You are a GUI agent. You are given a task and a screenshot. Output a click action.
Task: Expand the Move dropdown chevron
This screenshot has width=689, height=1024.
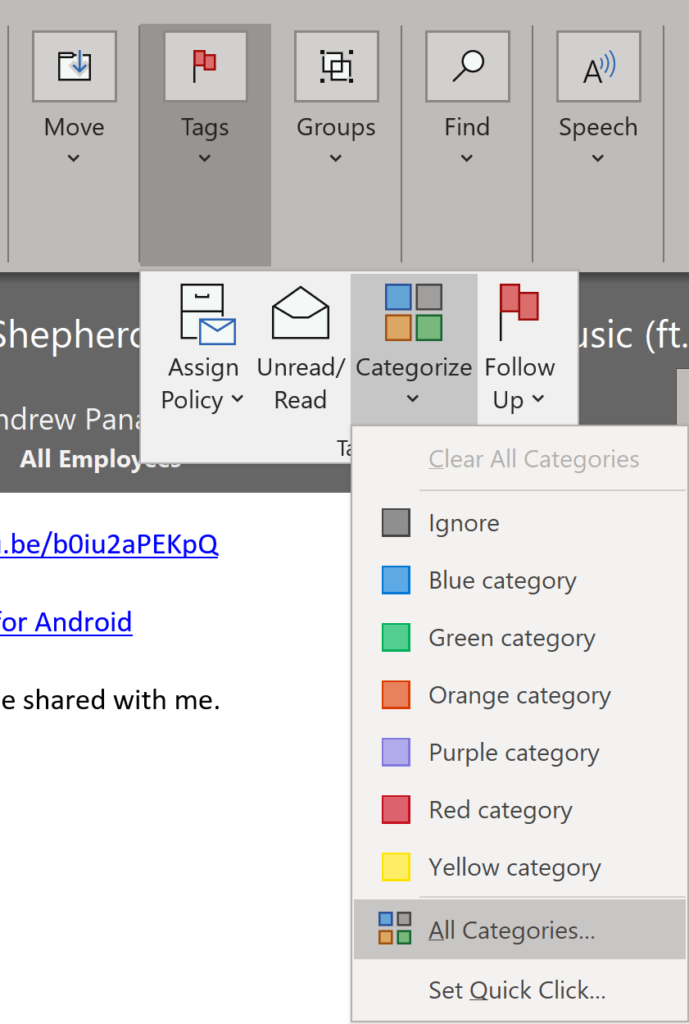pos(74,158)
